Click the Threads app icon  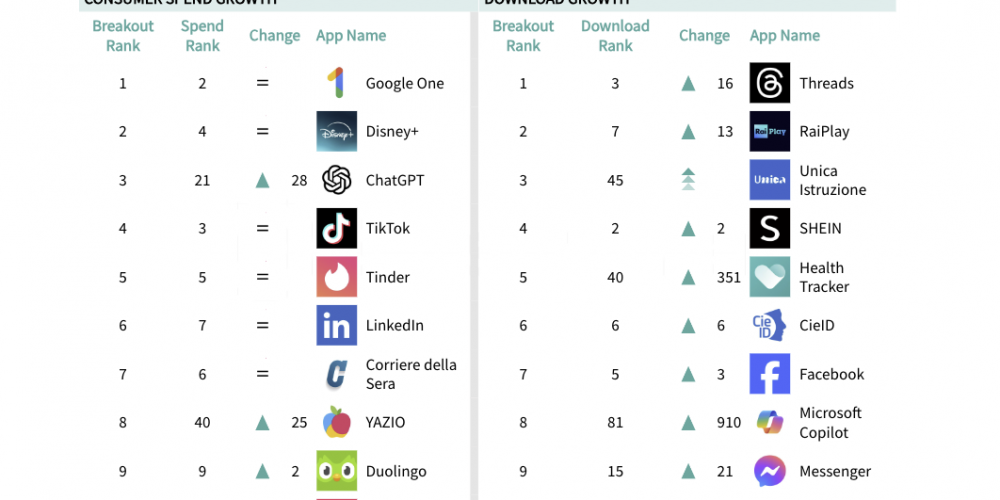click(x=770, y=83)
